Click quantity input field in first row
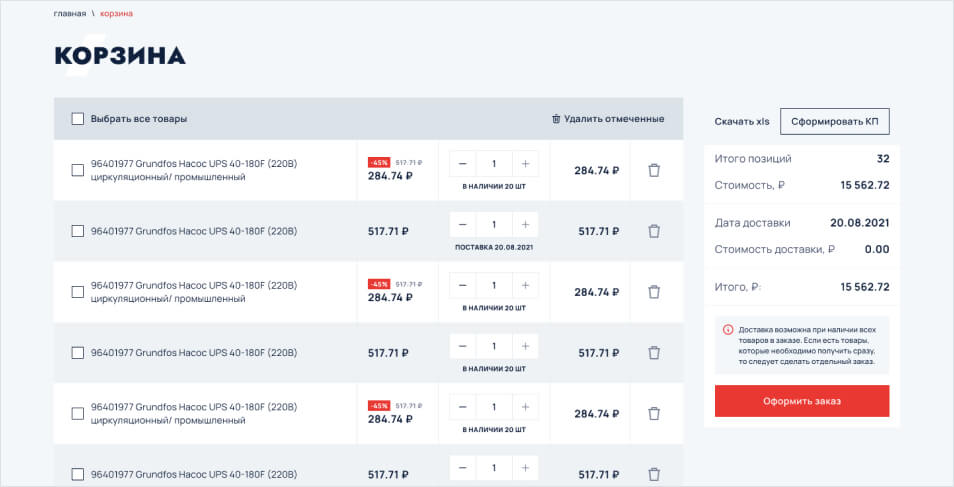This screenshot has height=487, width=954. click(494, 163)
